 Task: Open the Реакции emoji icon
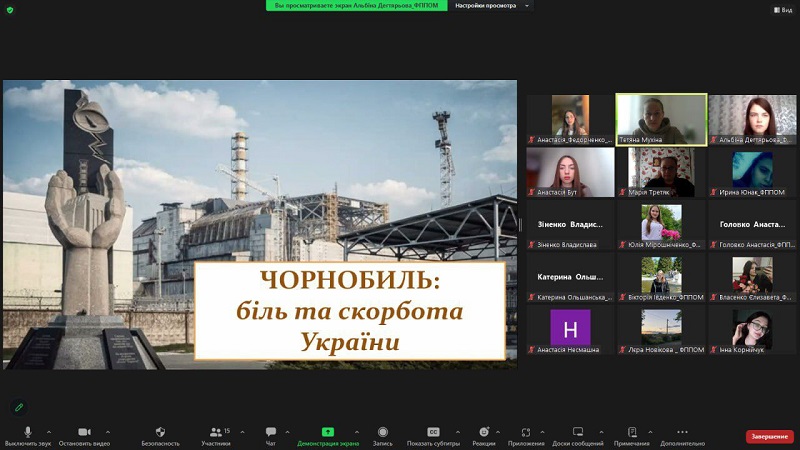click(x=483, y=432)
